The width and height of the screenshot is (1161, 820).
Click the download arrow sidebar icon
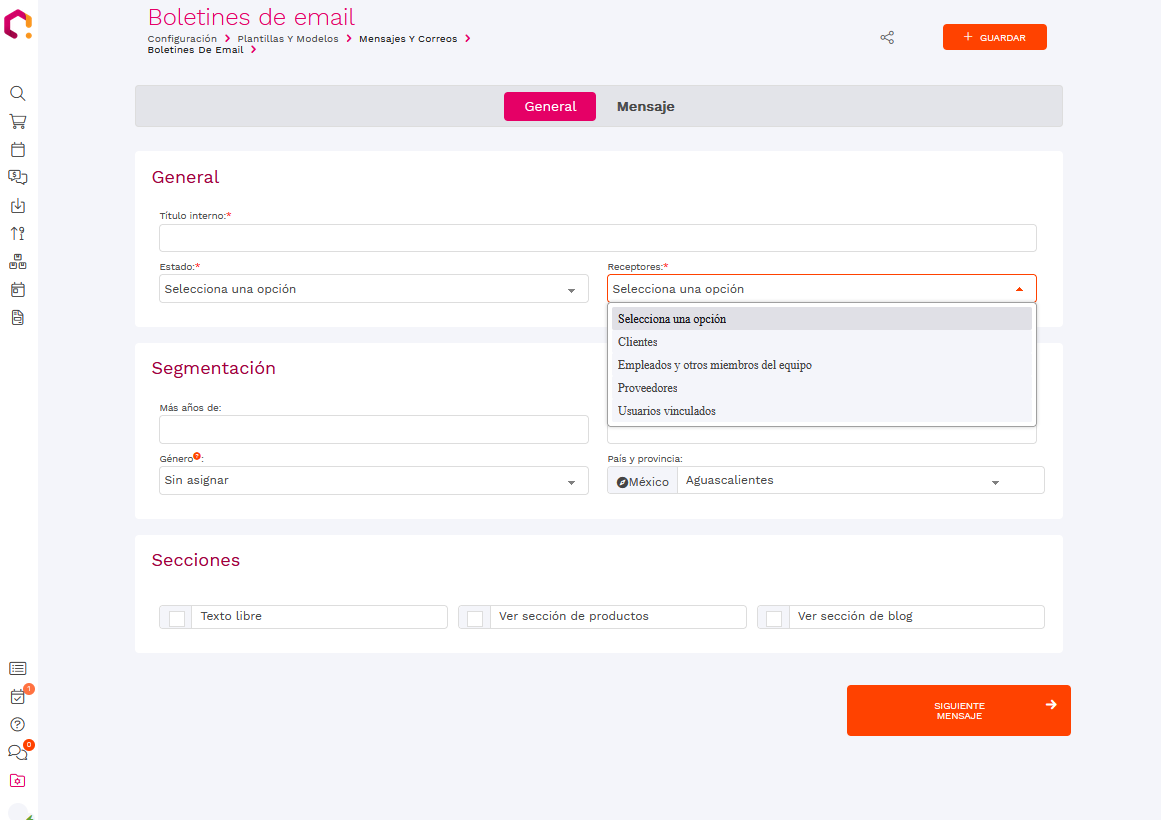(17, 206)
